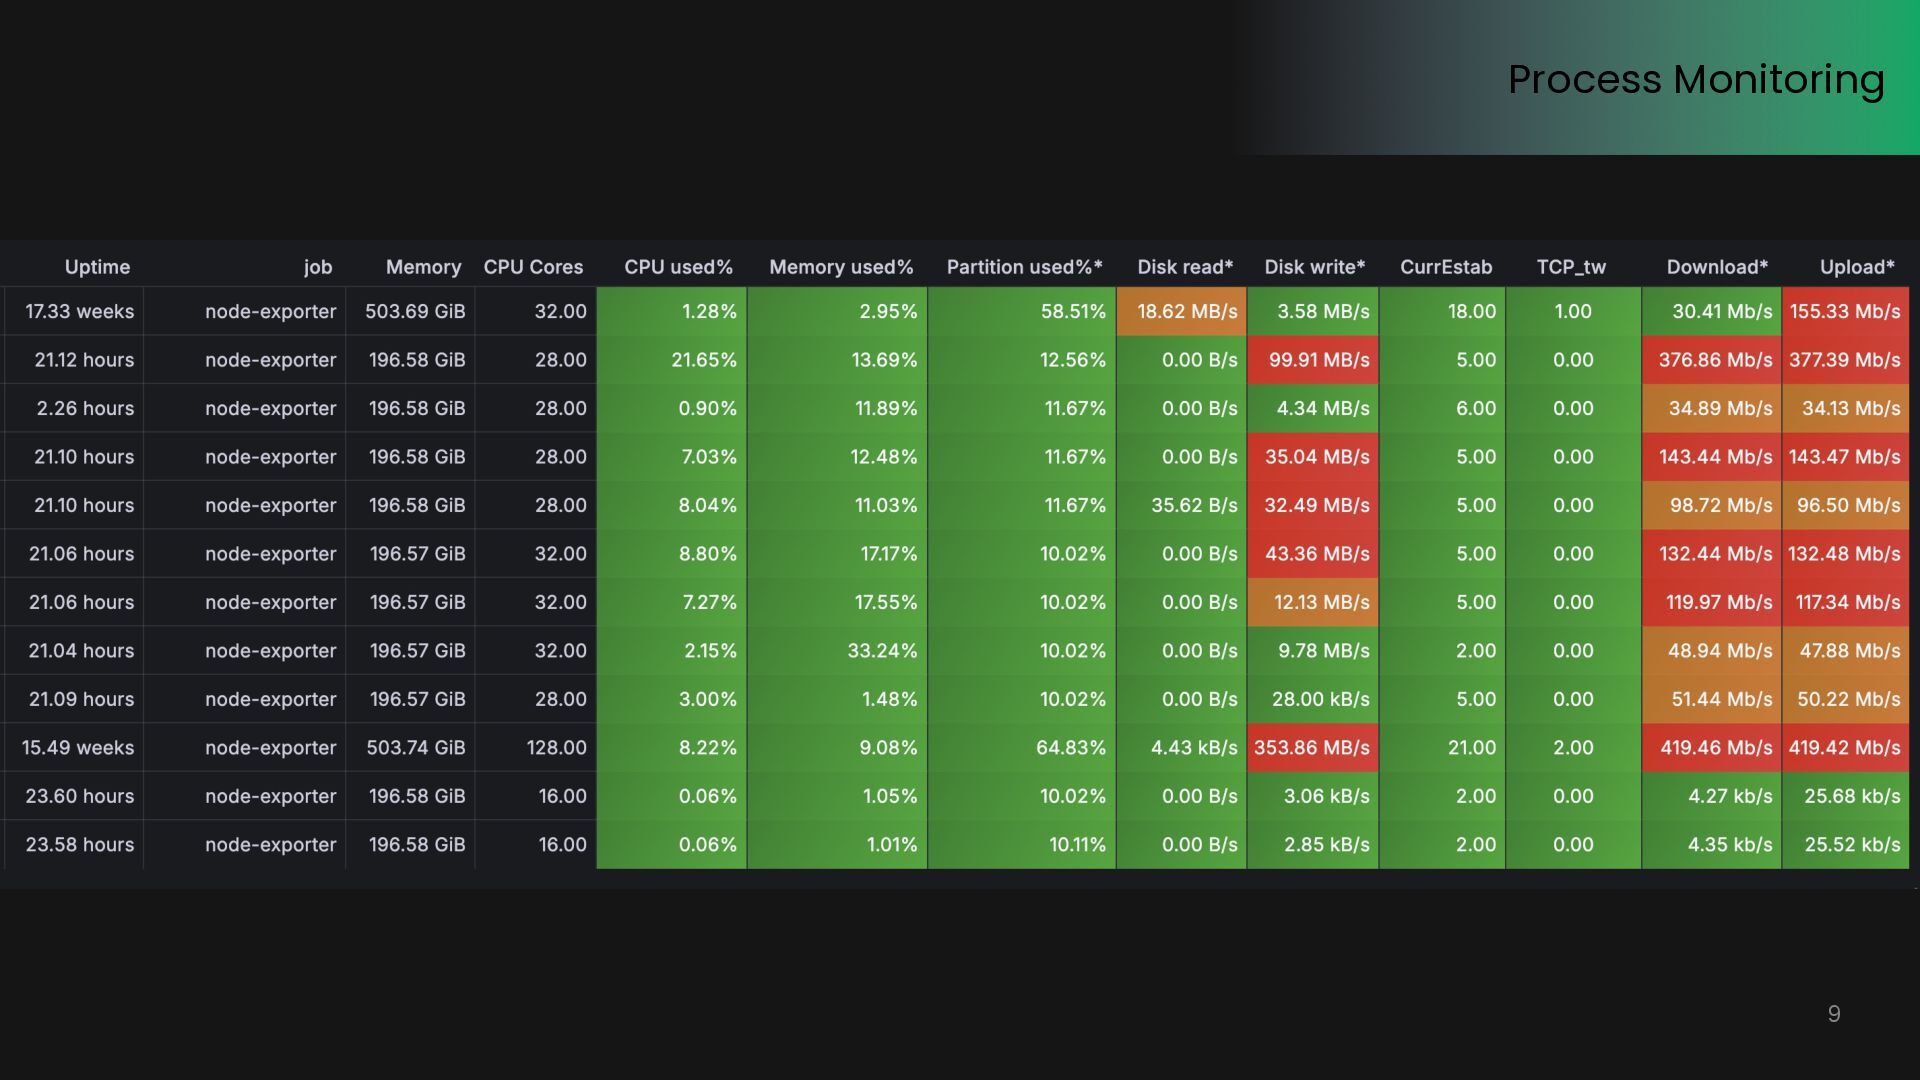This screenshot has width=1920, height=1080.
Task: Click the 419.46 Mb/s download cell
Action: [x=1715, y=748]
